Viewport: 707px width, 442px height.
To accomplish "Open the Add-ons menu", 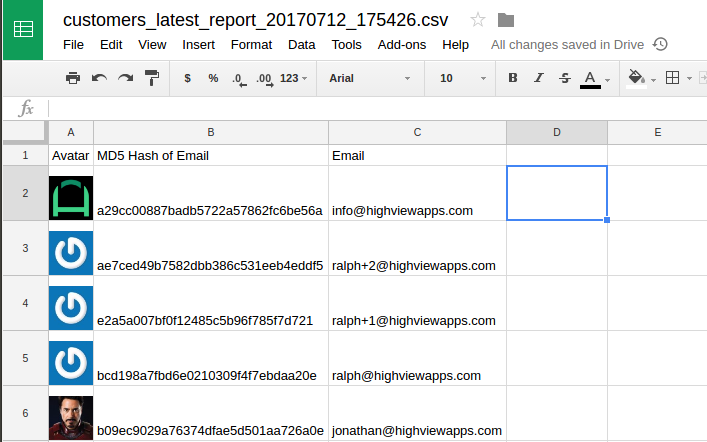I will coord(403,45).
